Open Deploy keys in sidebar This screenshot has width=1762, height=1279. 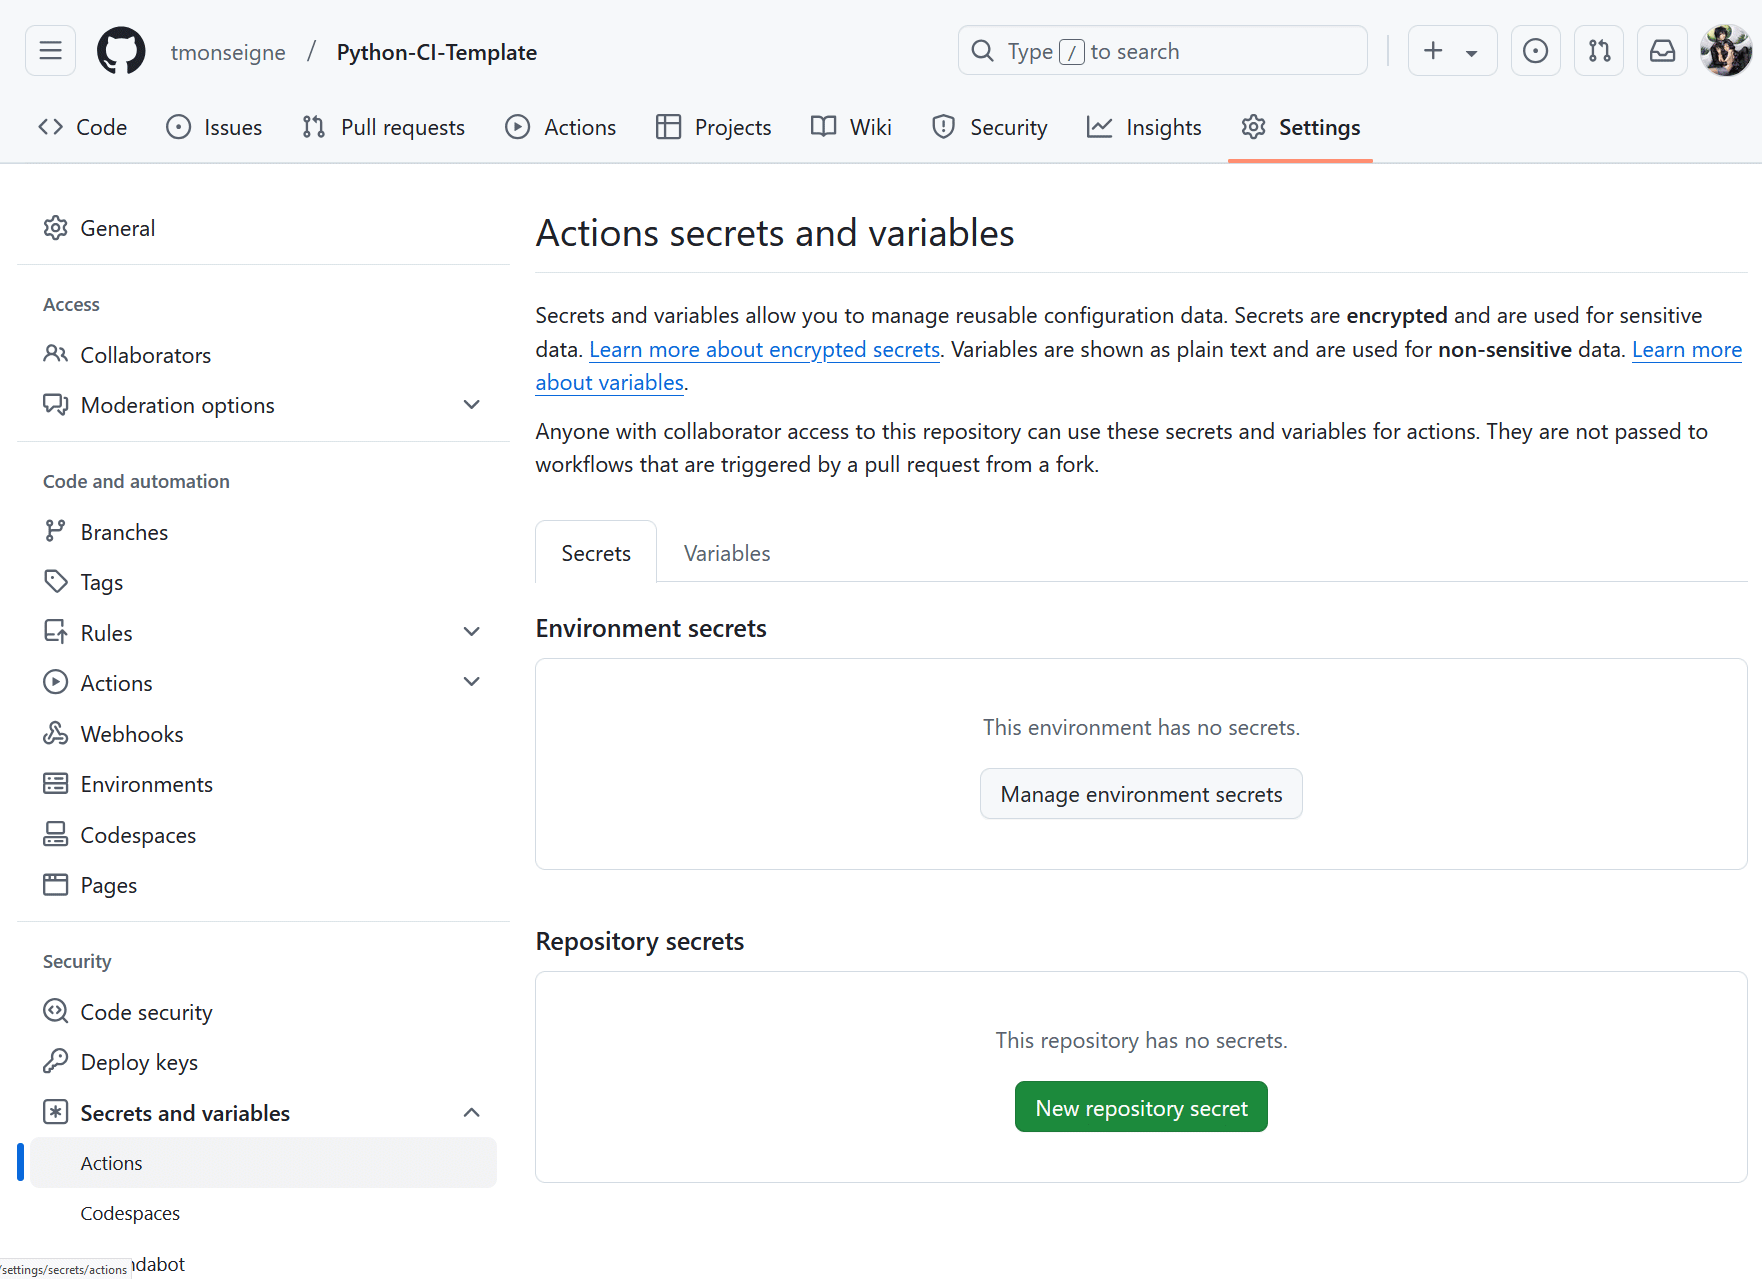(x=139, y=1062)
